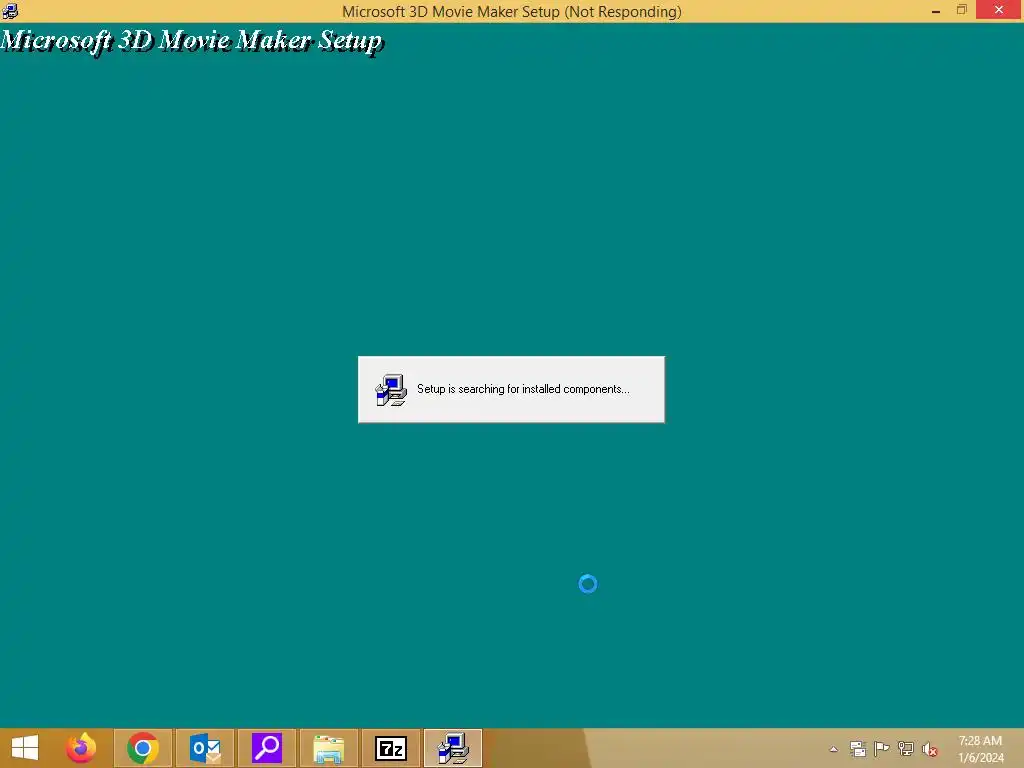
Task: Click the restore down window button
Action: 961,10
